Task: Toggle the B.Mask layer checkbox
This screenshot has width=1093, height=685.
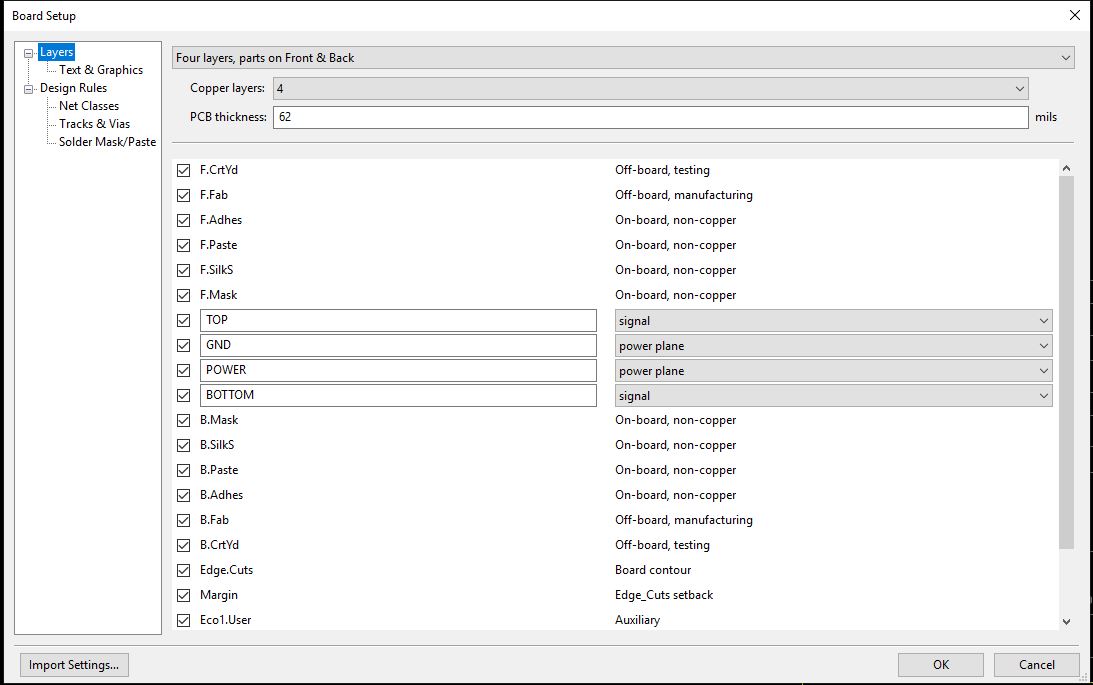Action: 183,421
